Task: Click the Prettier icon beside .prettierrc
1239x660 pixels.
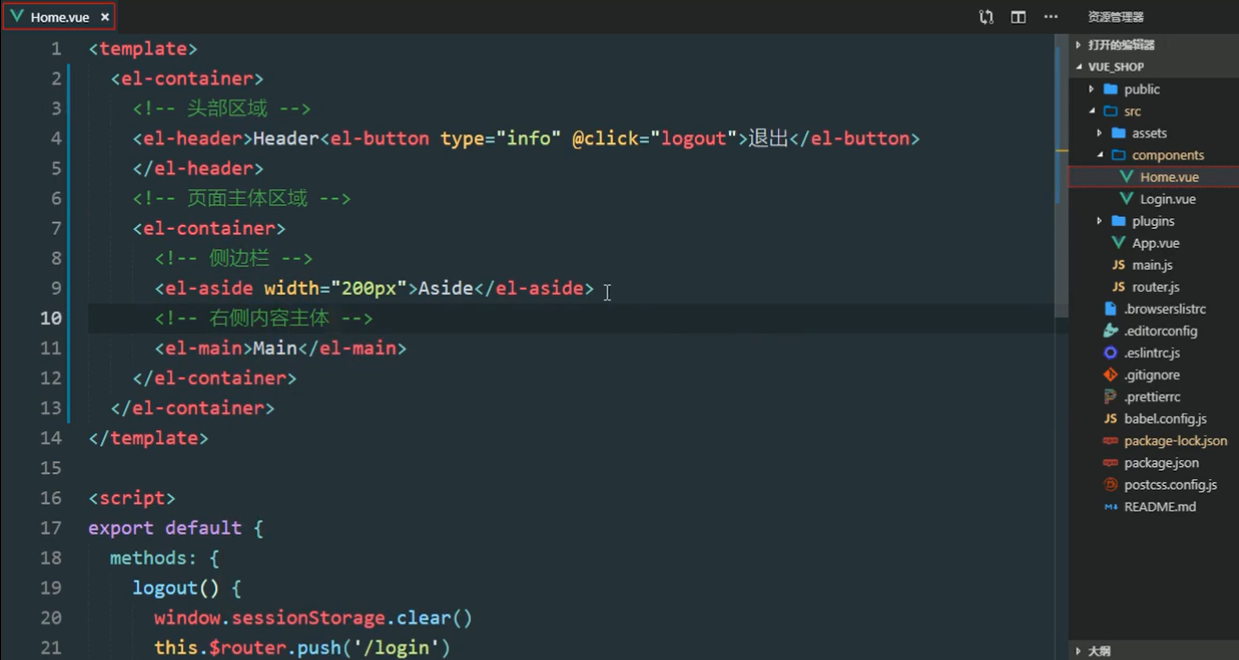Action: click(x=1110, y=397)
